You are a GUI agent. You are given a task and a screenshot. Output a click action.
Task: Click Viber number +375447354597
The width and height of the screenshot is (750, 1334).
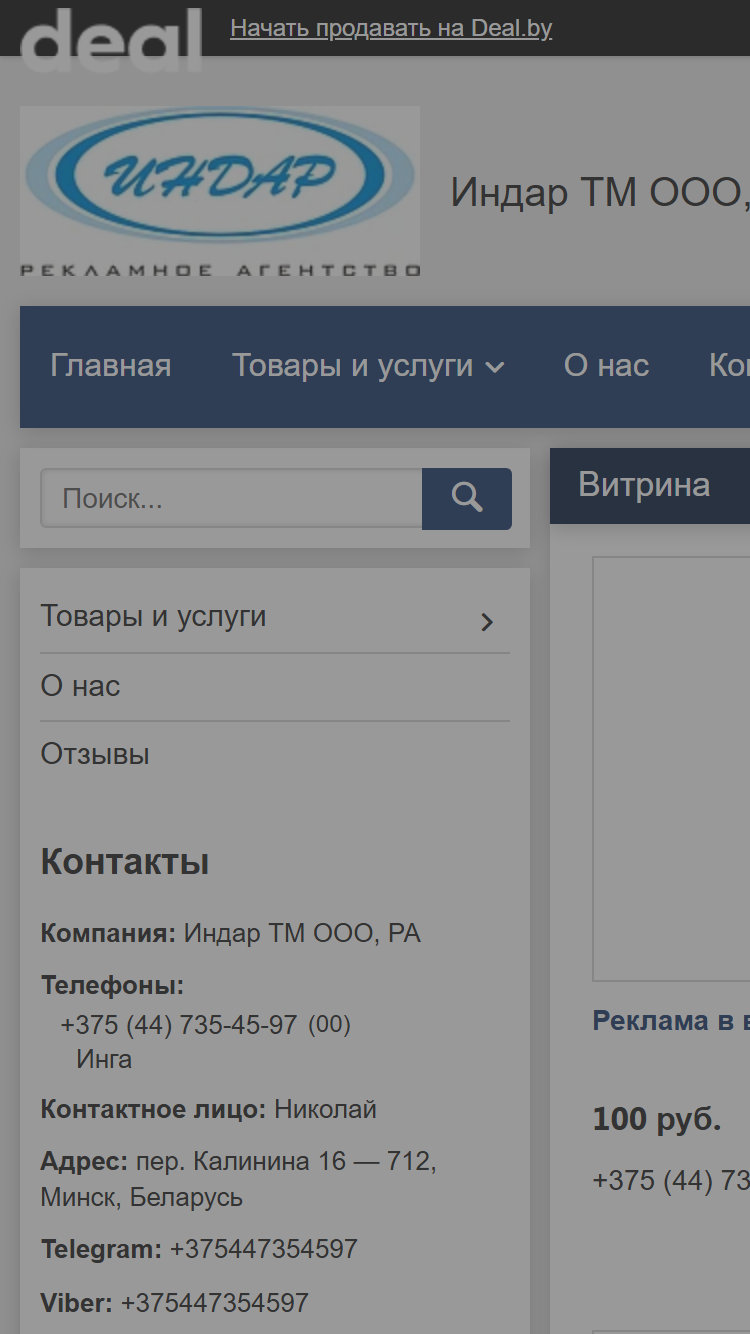(215, 1303)
